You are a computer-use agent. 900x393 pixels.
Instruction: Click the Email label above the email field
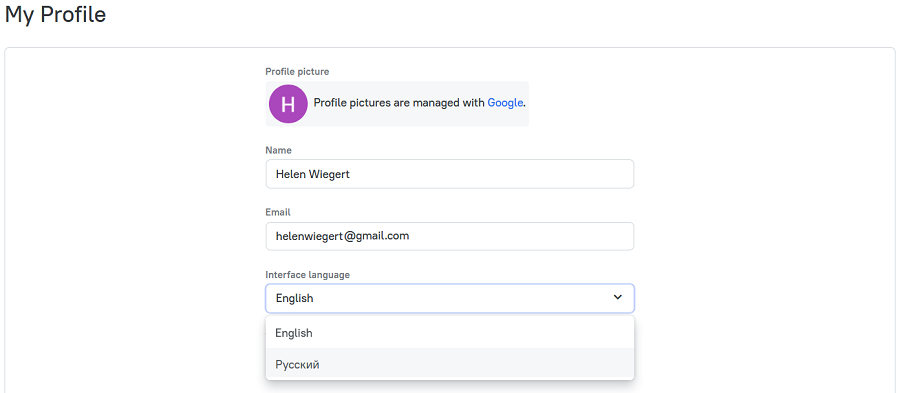tap(278, 212)
